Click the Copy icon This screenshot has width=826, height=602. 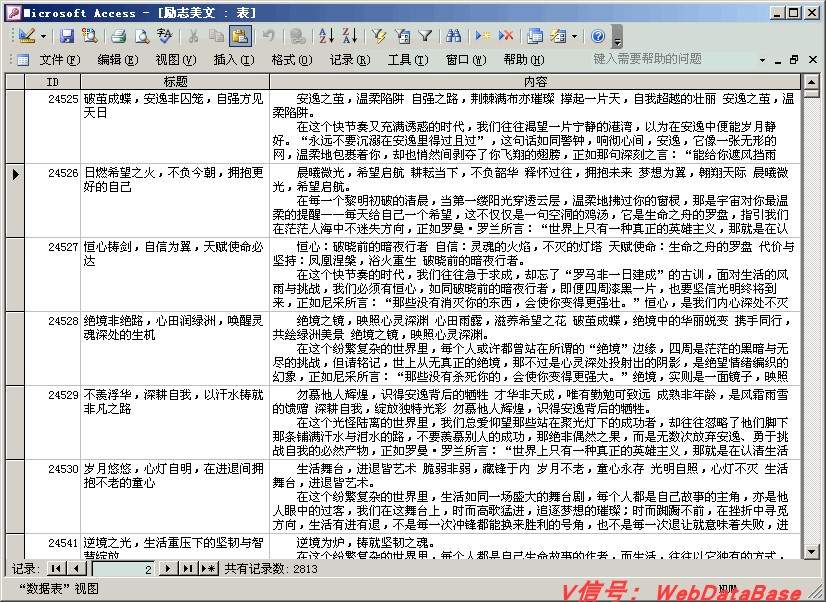pos(217,36)
